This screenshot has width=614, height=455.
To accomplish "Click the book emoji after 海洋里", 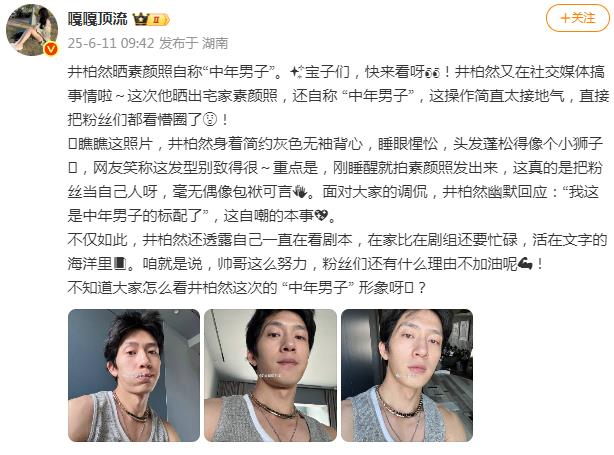I will point(119,264).
